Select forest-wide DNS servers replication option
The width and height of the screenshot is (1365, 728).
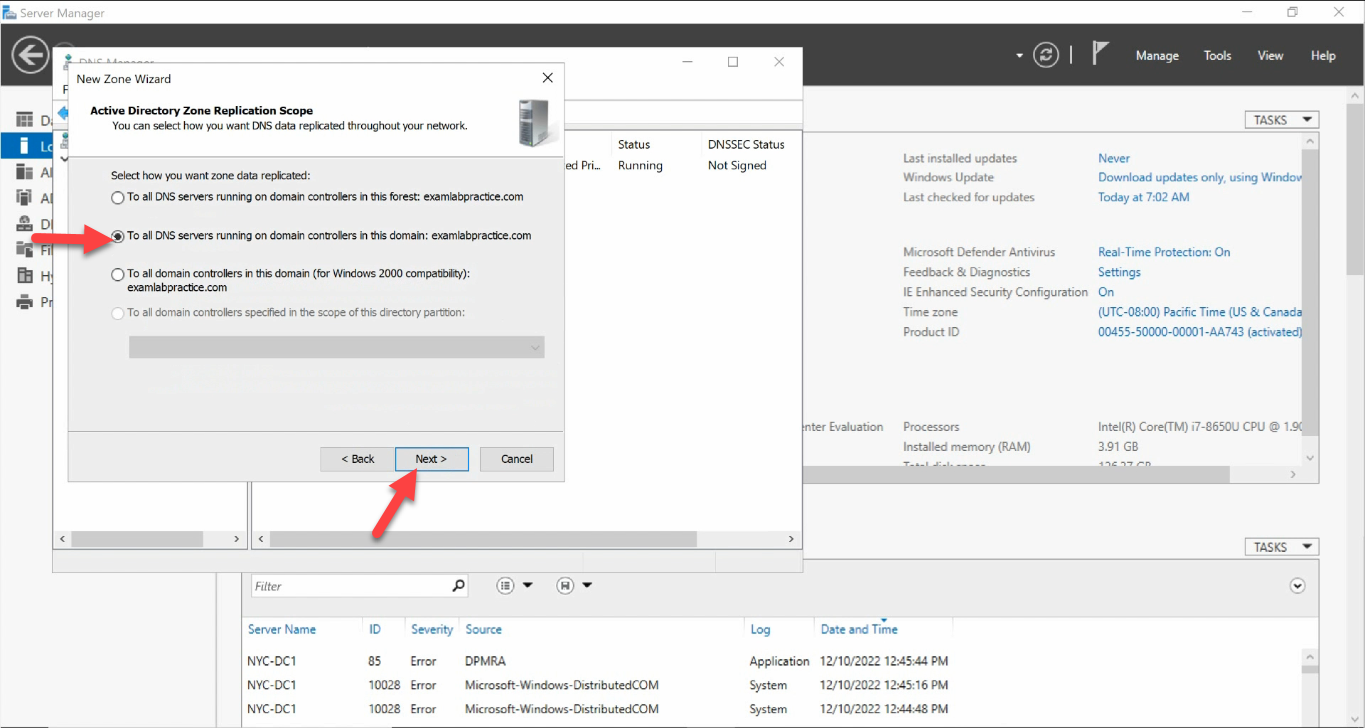click(x=118, y=198)
